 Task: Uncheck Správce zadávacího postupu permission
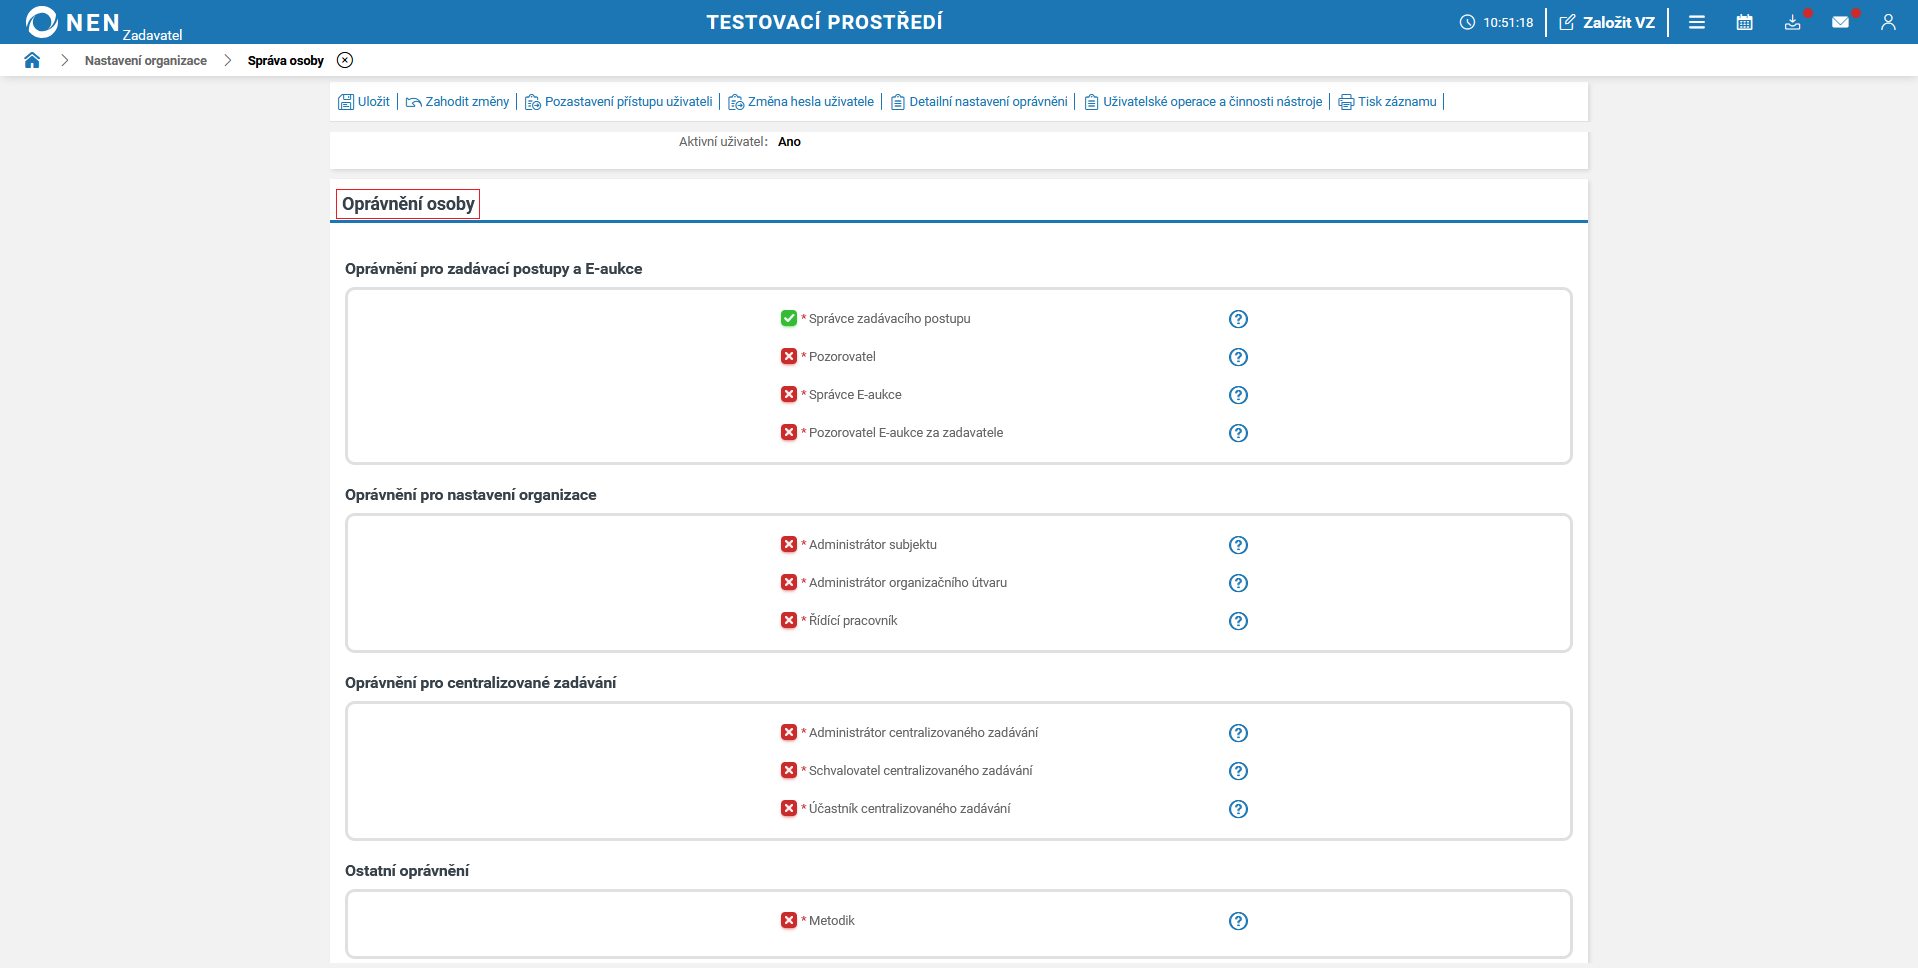pyautogui.click(x=789, y=318)
